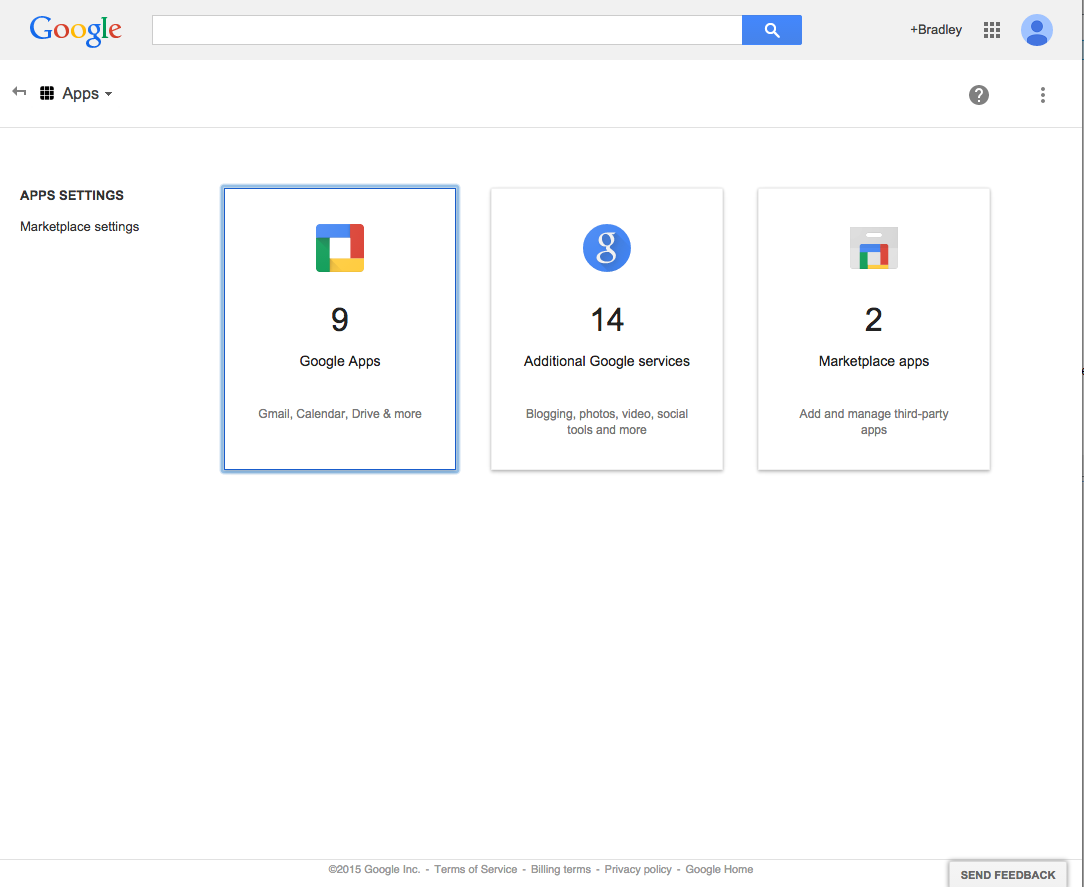Click the Additional Google services title
This screenshot has height=887, width=1084.
click(606, 361)
